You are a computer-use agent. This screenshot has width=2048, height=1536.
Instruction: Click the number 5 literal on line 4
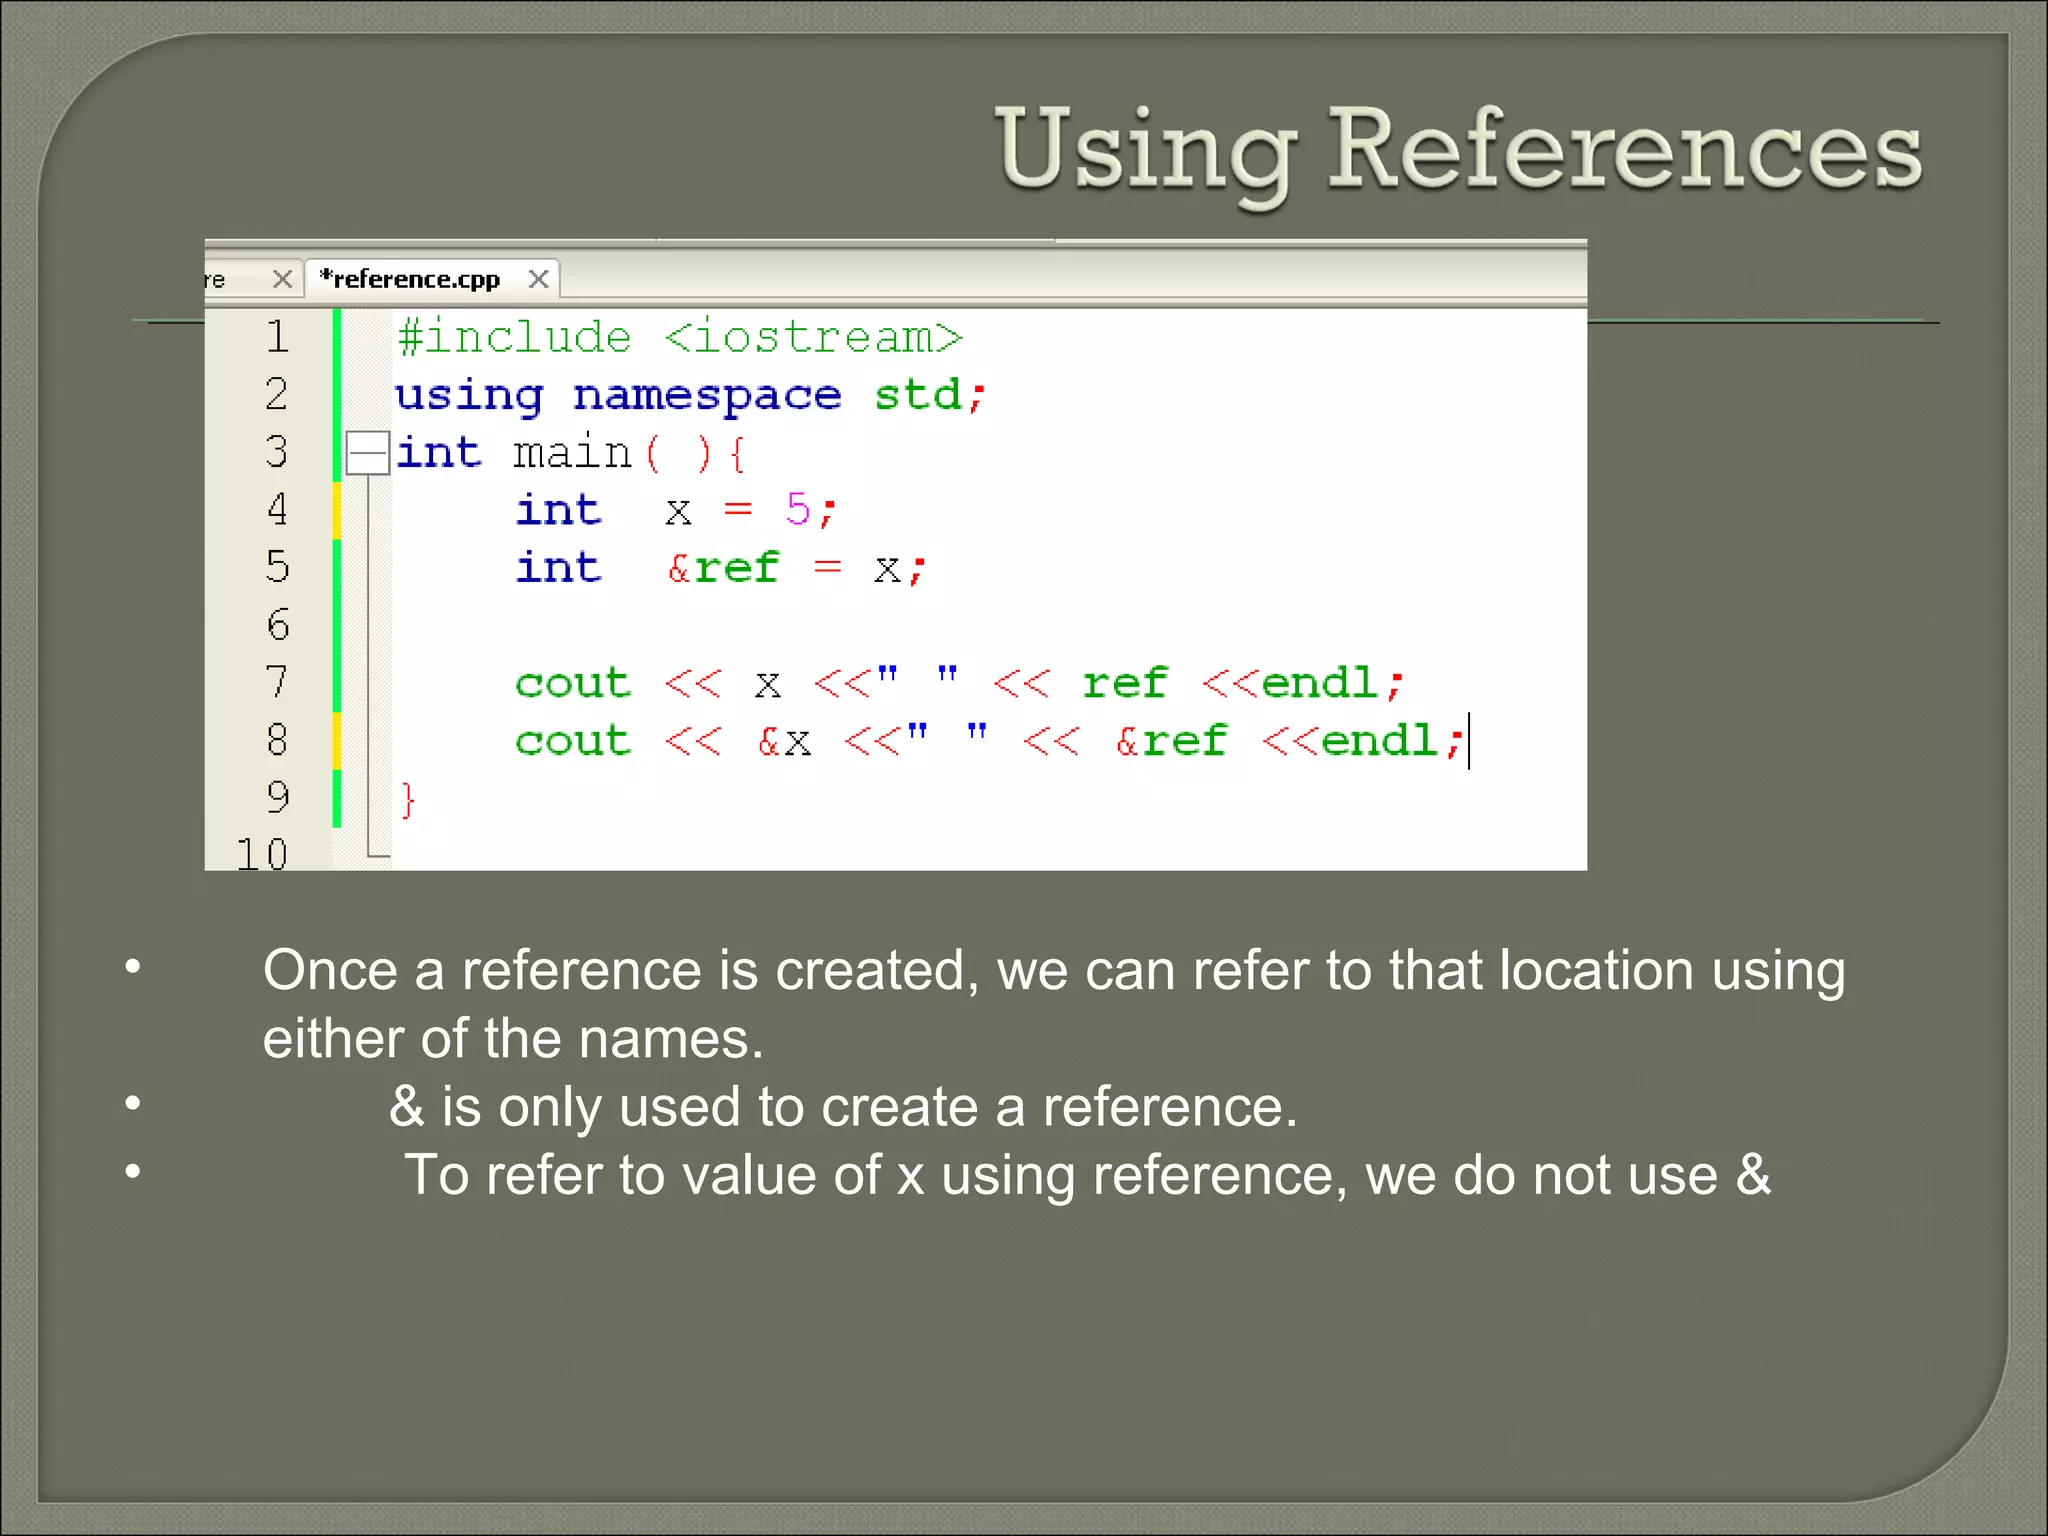(x=797, y=510)
